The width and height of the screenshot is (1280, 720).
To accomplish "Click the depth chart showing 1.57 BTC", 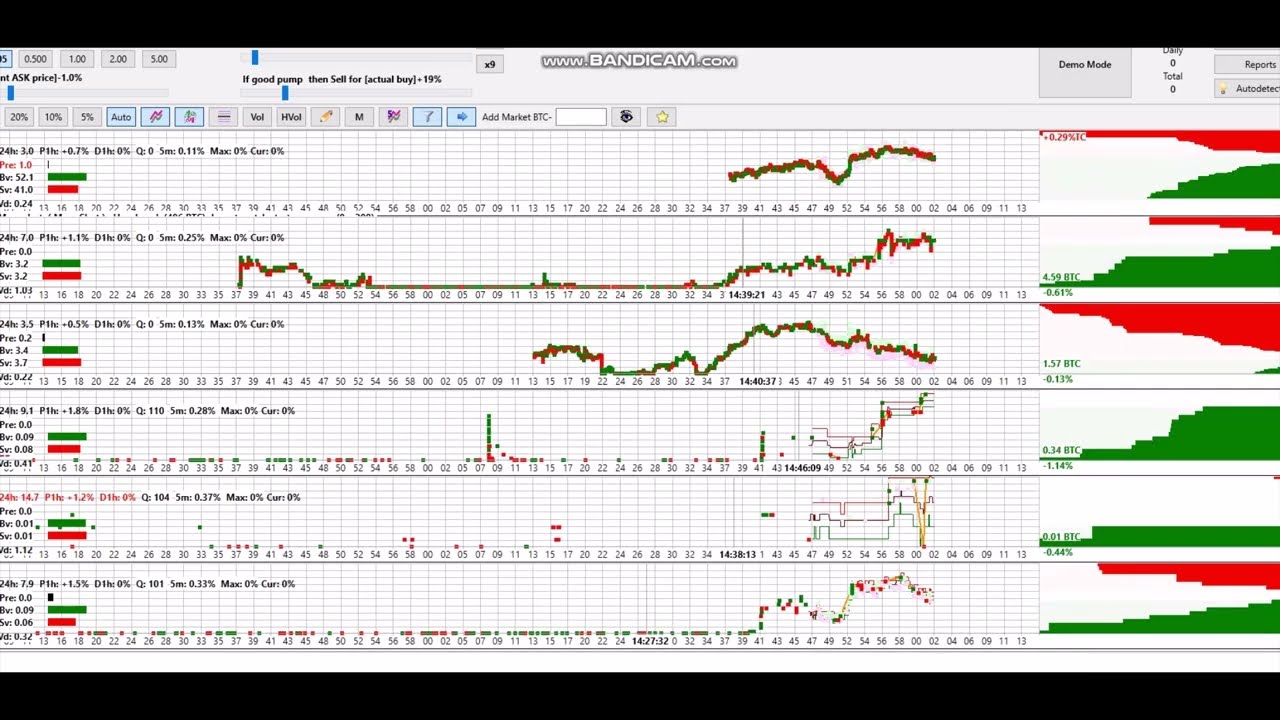I will (x=1160, y=338).
